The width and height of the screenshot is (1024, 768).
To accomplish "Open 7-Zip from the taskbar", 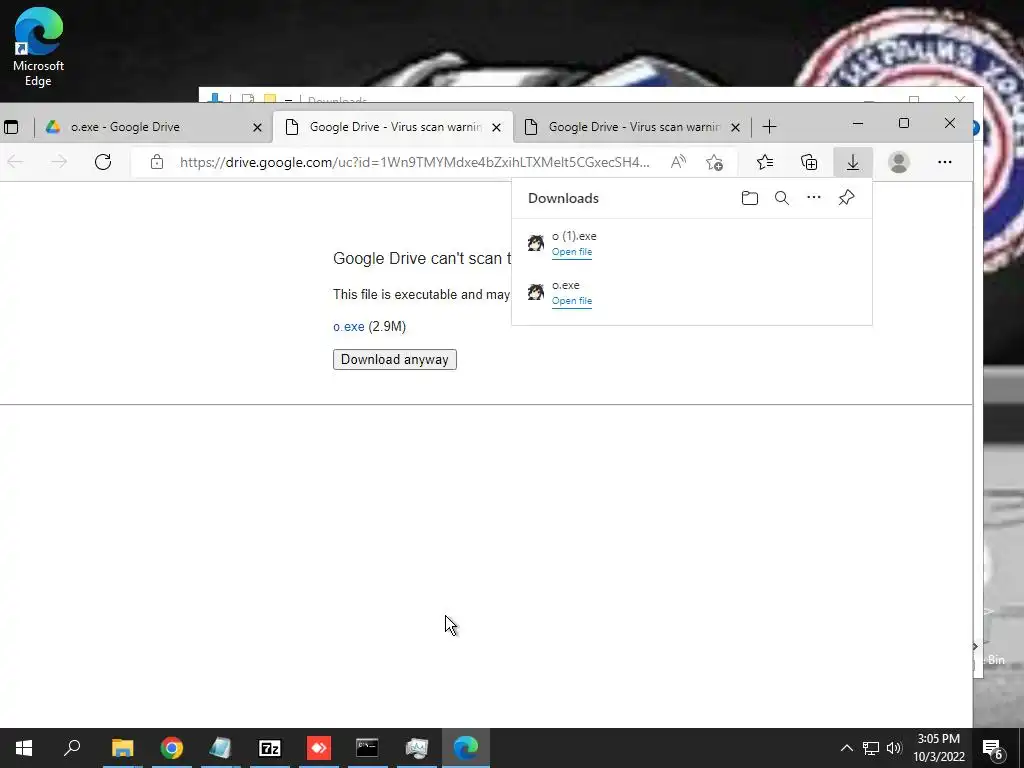I will pyautogui.click(x=270, y=748).
